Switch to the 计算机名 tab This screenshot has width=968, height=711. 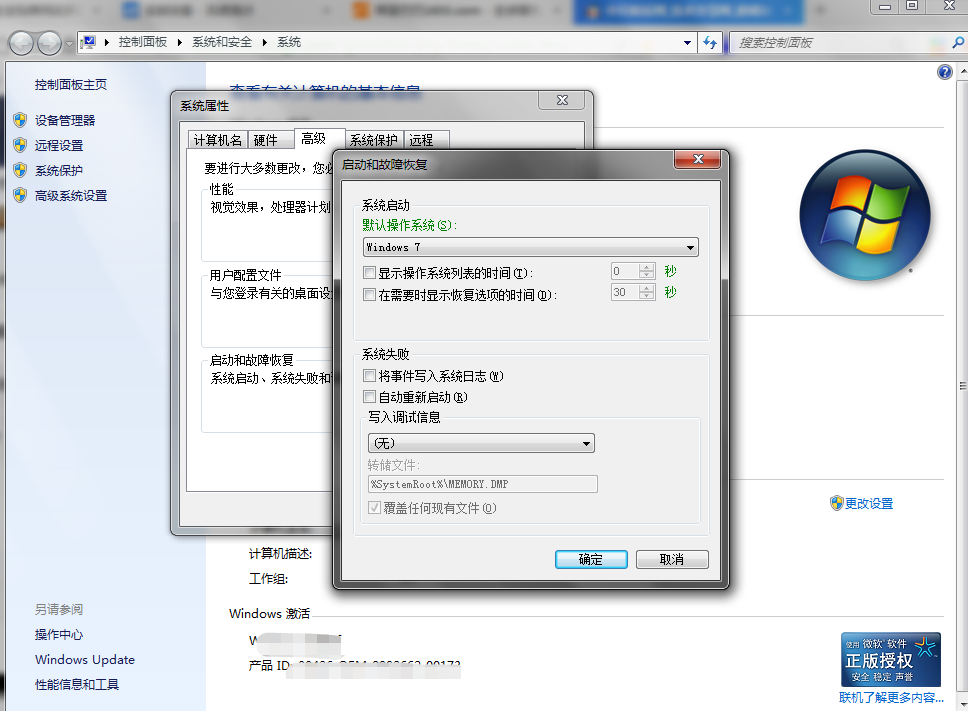tap(217, 140)
